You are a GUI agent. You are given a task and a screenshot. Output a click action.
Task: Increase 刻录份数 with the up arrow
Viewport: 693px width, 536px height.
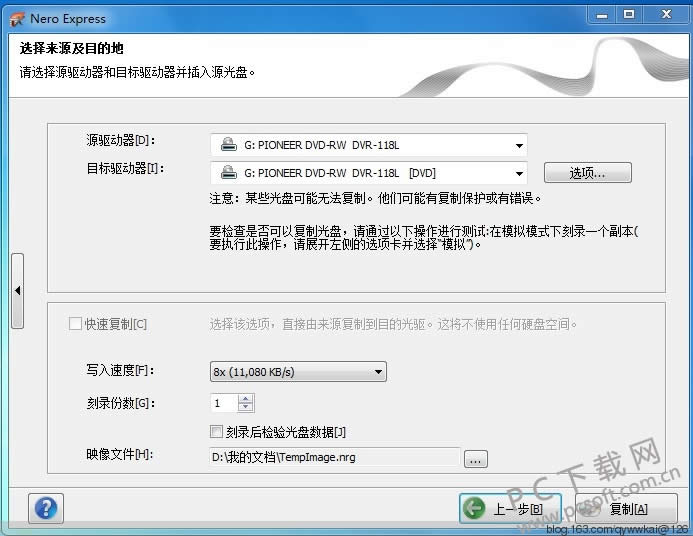tap(247, 398)
